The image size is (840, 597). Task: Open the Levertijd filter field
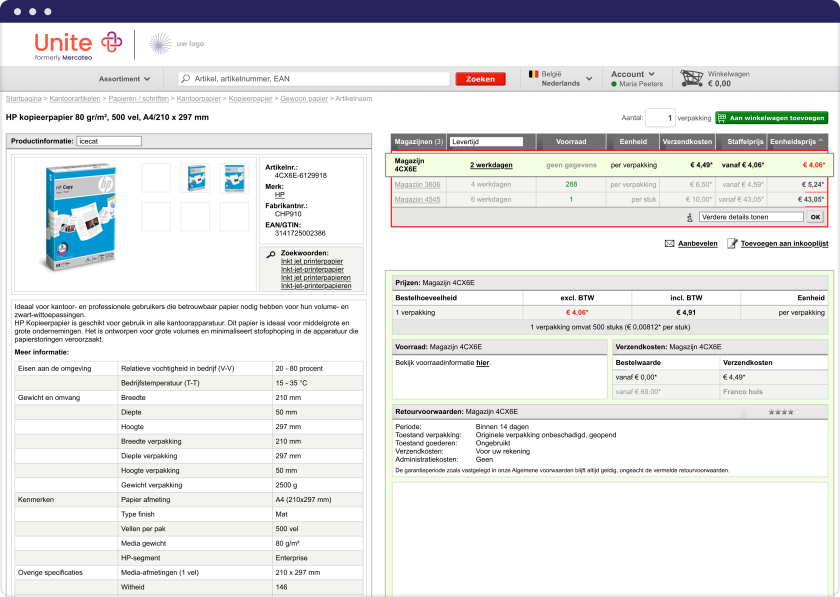coord(486,141)
